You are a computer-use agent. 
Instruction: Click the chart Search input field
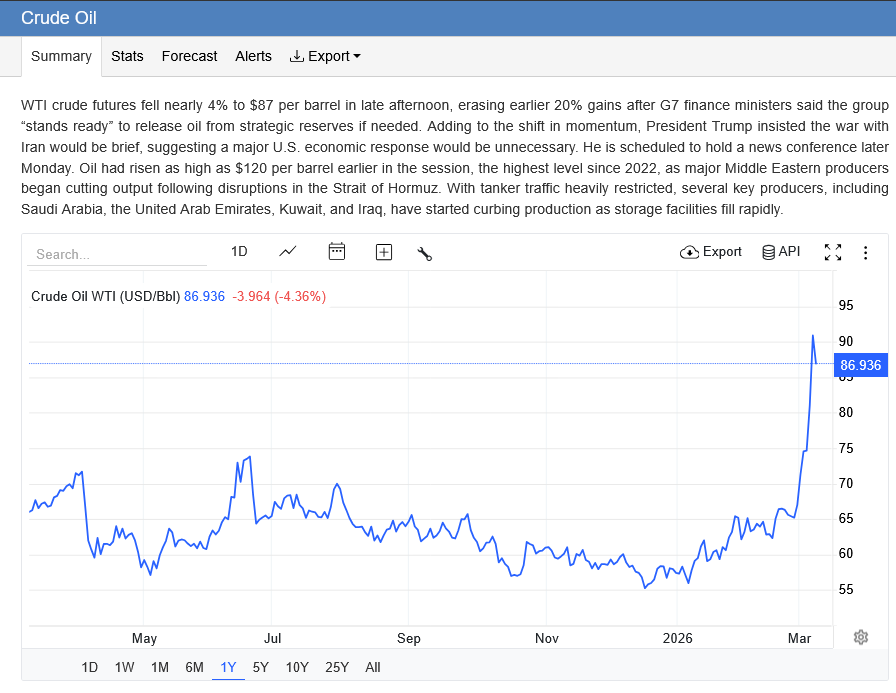pyautogui.click(x=117, y=254)
